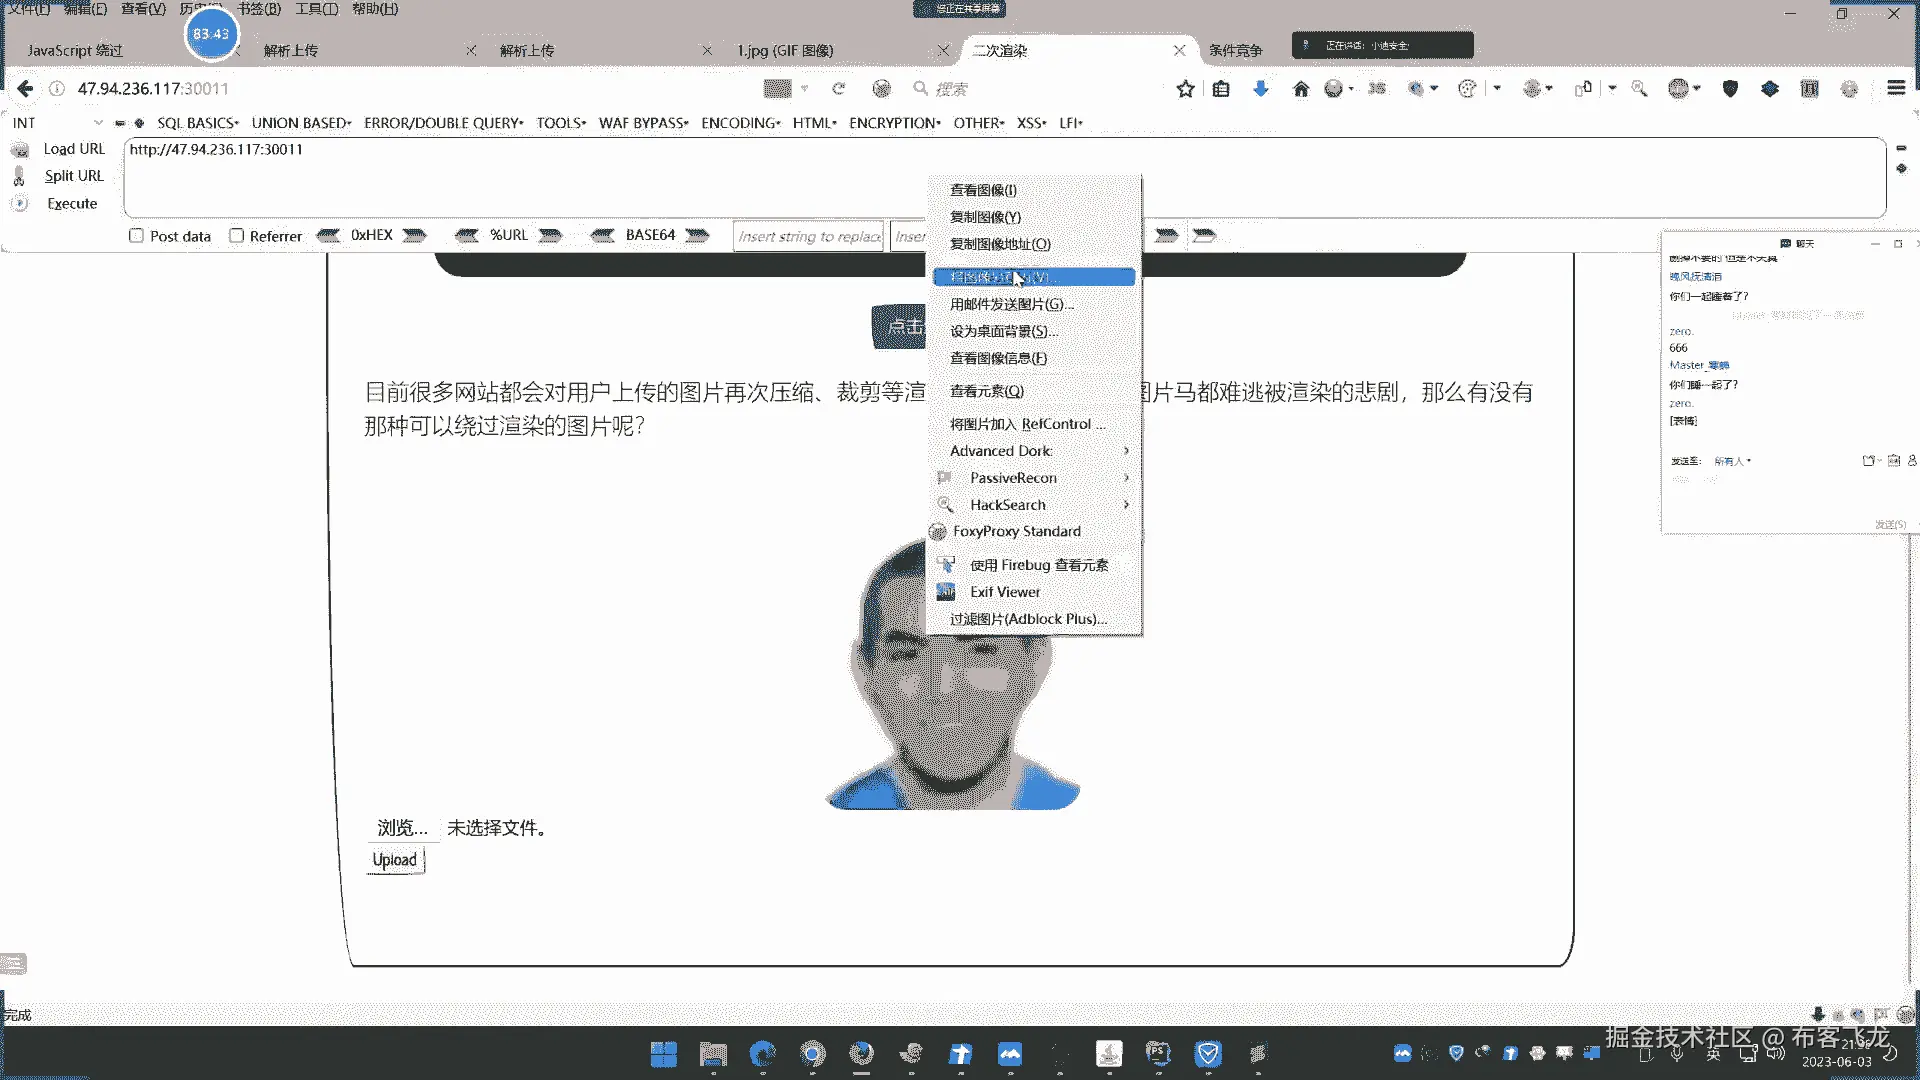The height and width of the screenshot is (1080, 1920).
Task: Open Microsoft Edge from the taskbar
Action: pos(763,1053)
